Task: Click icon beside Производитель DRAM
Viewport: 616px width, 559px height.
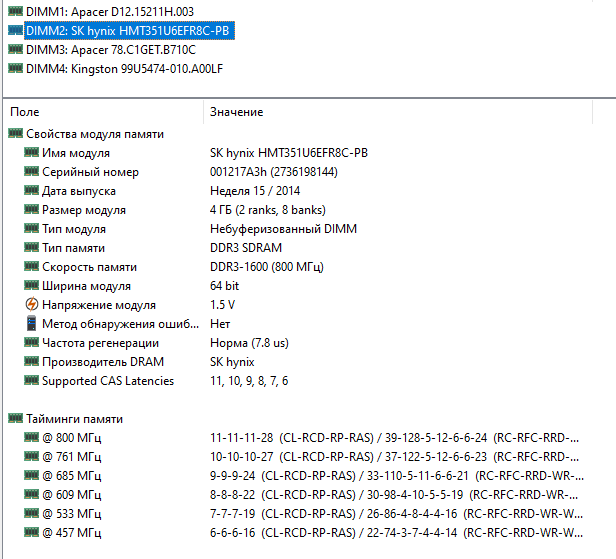Action: (31, 361)
